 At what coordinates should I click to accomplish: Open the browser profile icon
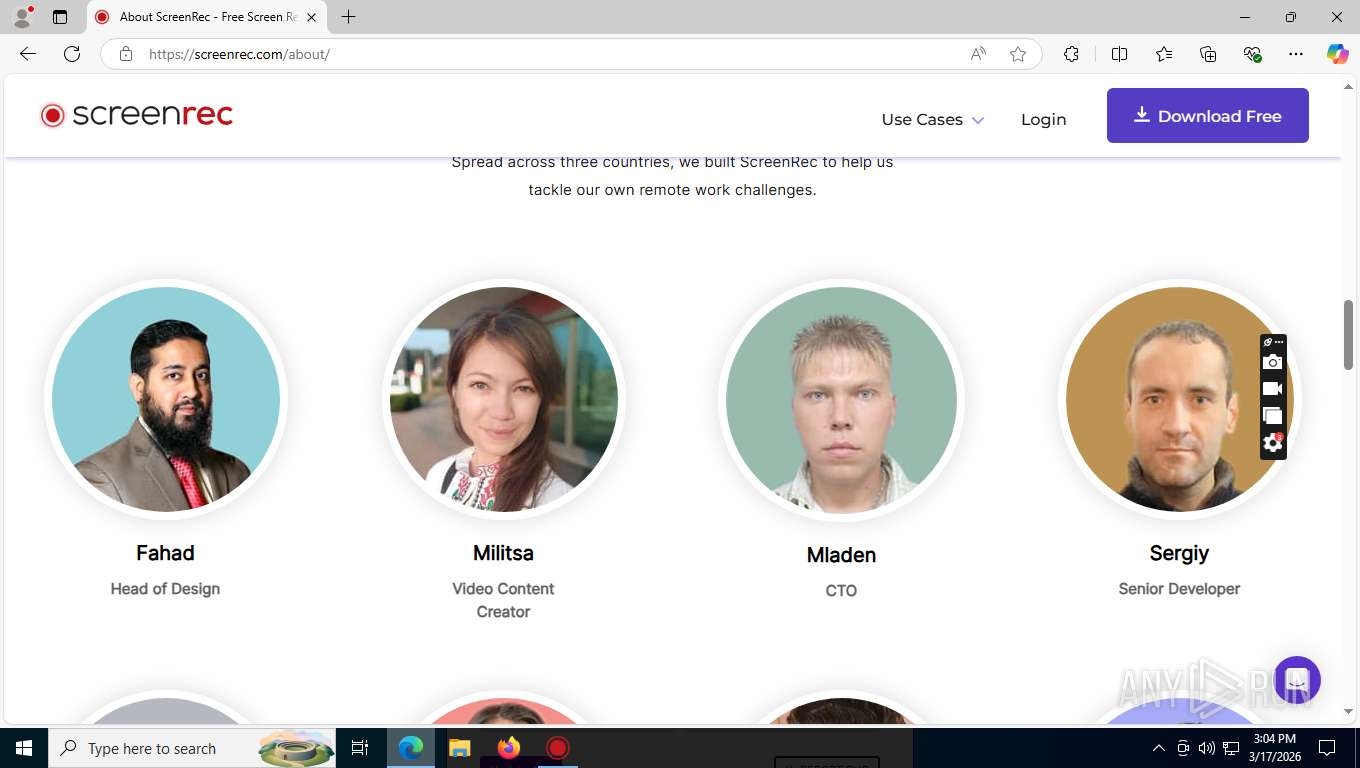[22, 17]
